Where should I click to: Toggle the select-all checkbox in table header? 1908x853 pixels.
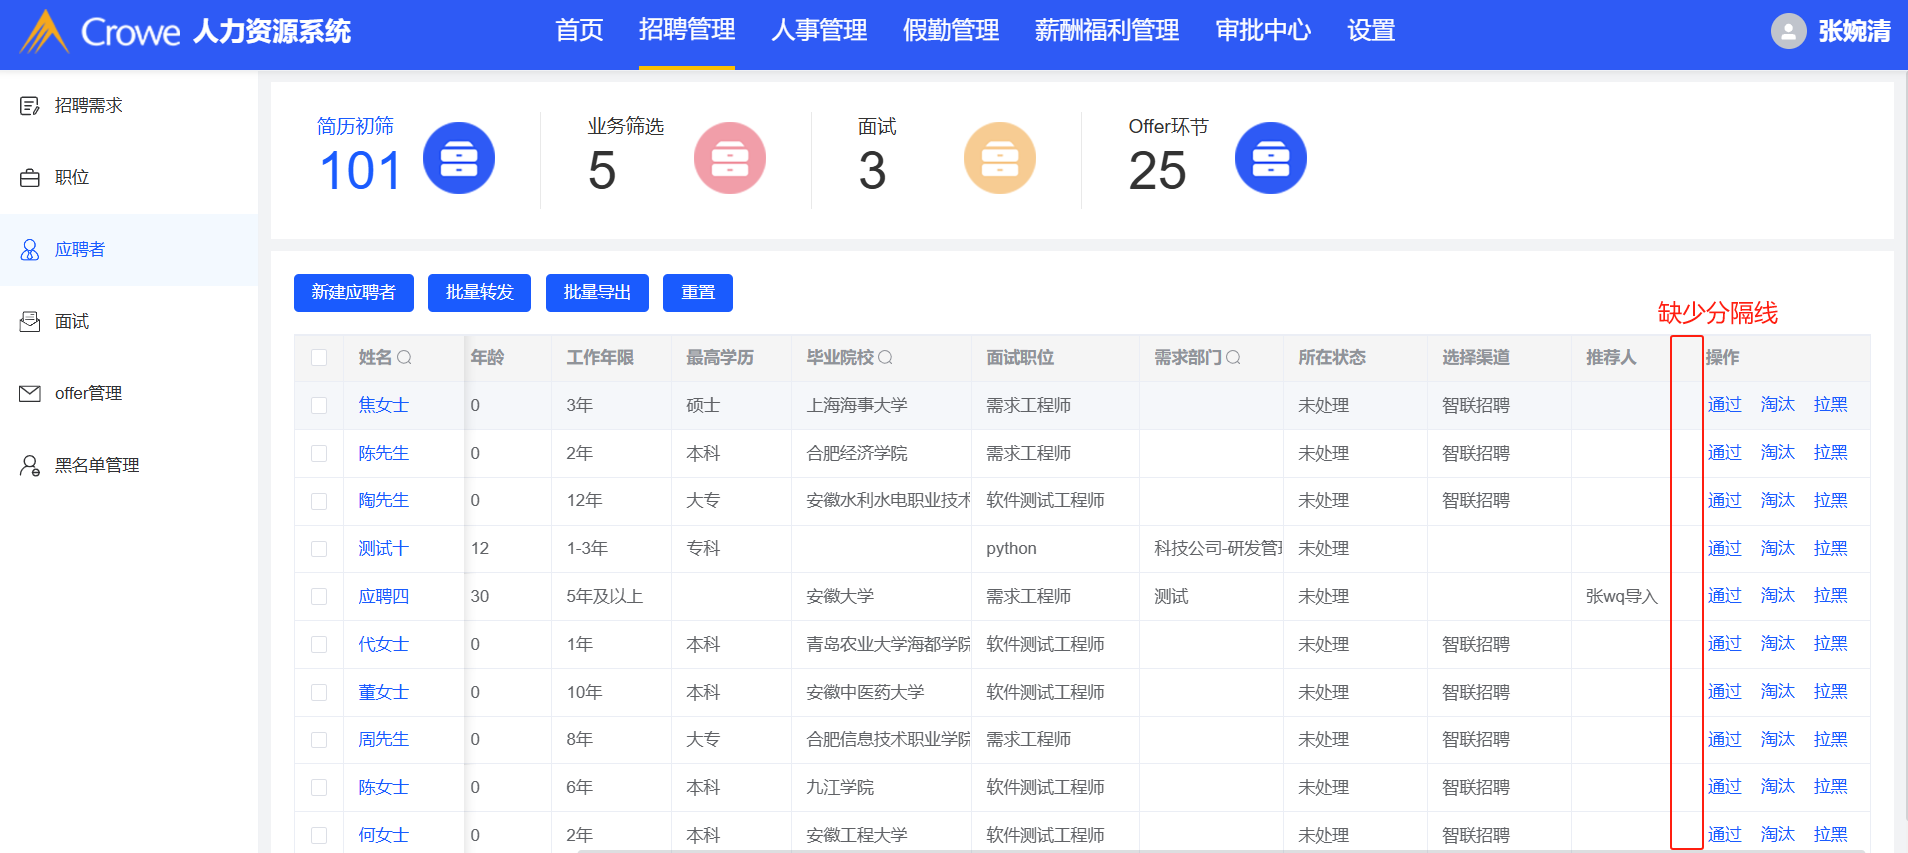[x=319, y=358]
